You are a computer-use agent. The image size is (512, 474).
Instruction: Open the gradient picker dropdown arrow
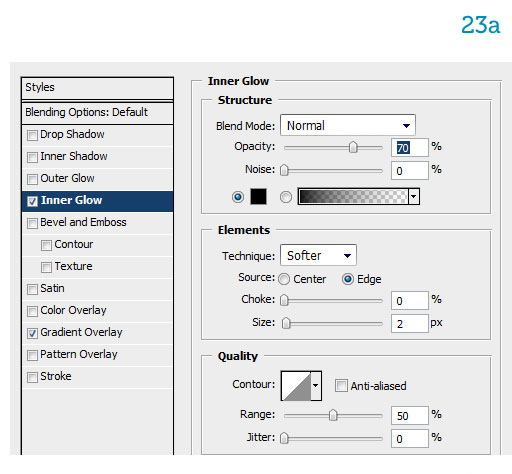point(413,196)
